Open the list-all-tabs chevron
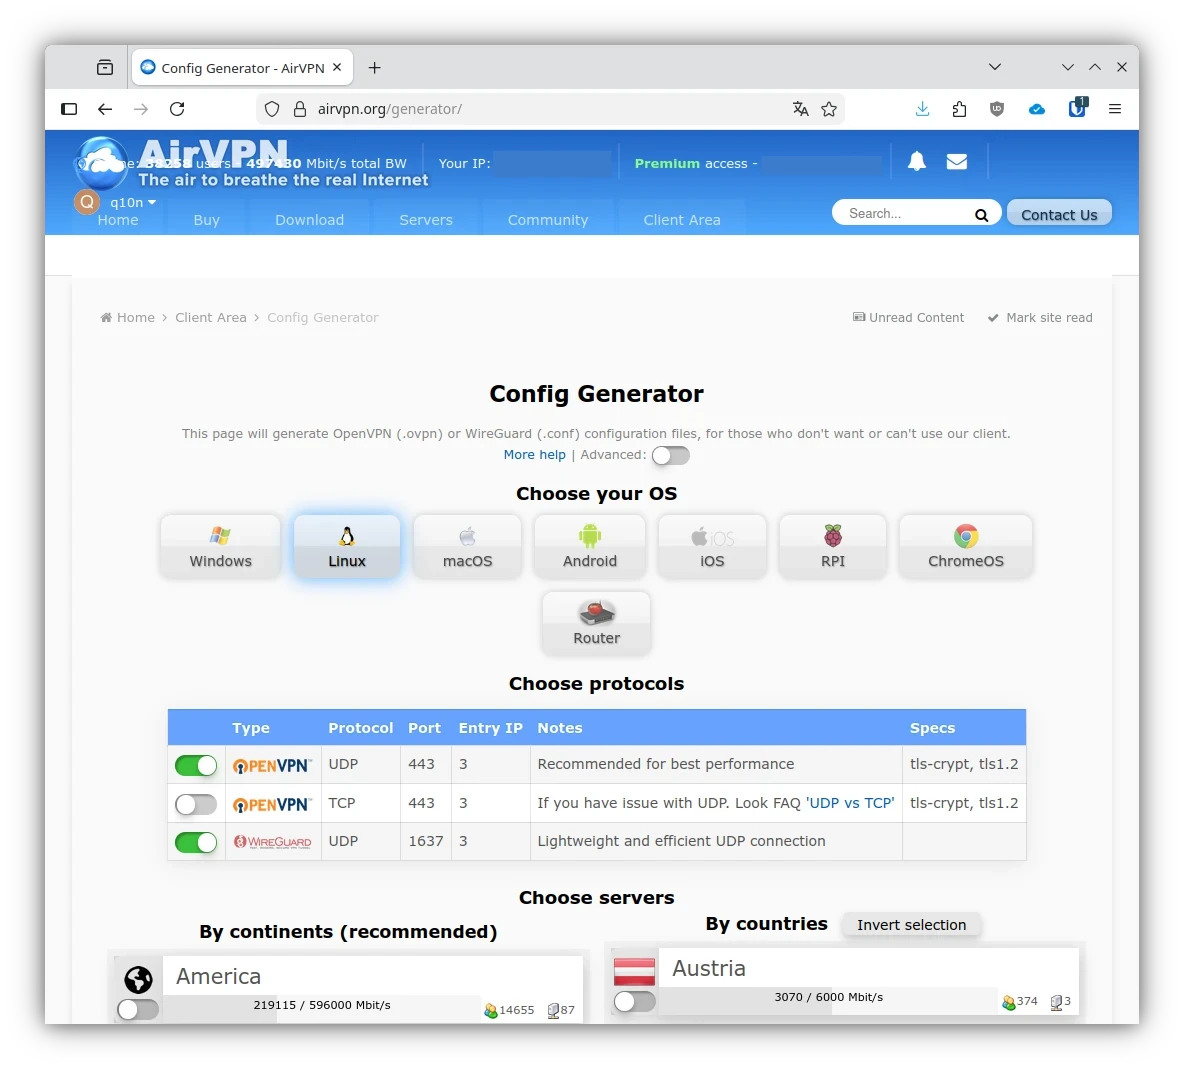 (995, 66)
